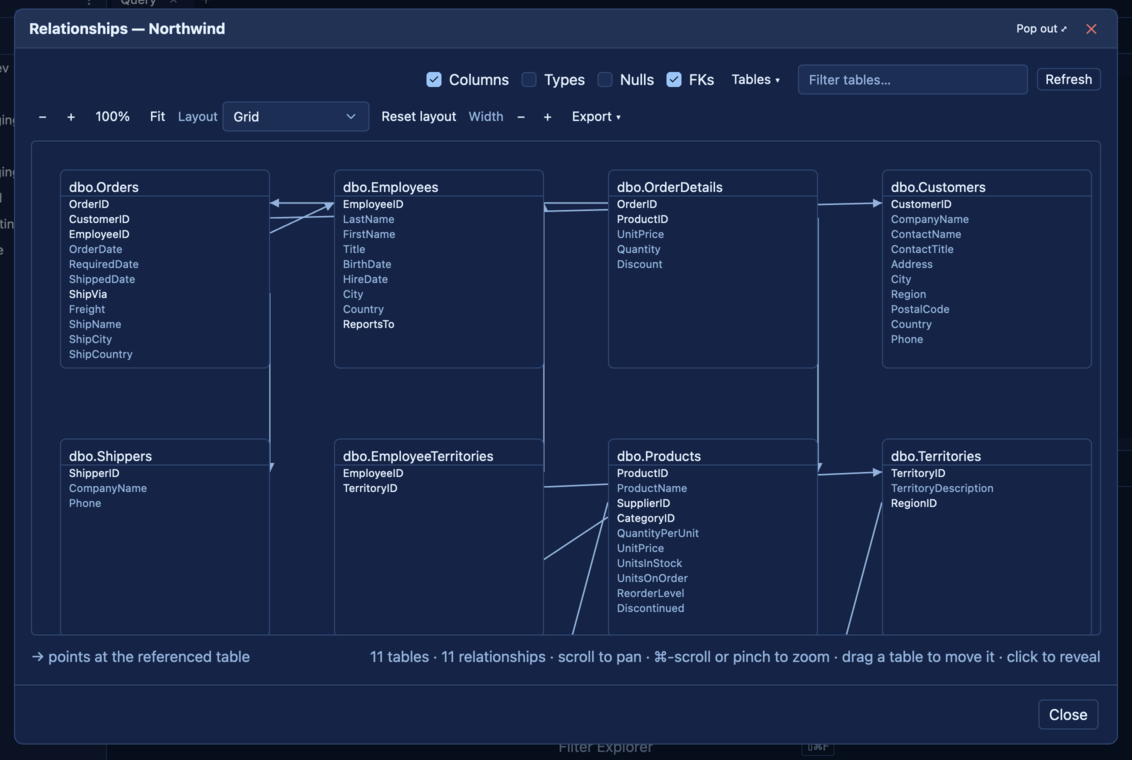1132x760 pixels.
Task: Click the Close button at bottom right
Action: 1068,715
